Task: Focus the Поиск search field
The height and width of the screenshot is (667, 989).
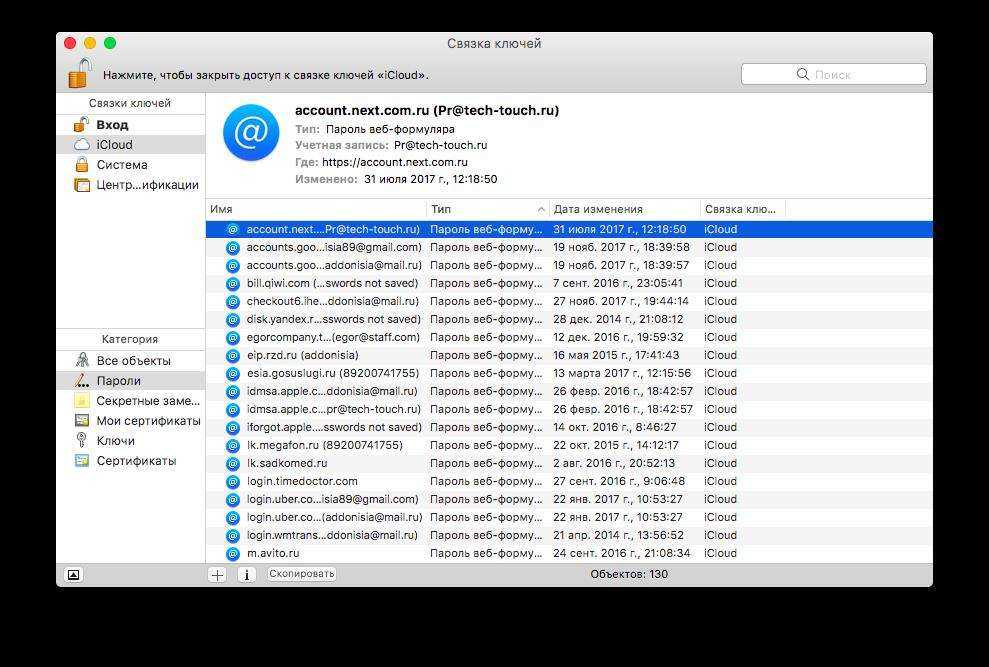Action: (833, 74)
